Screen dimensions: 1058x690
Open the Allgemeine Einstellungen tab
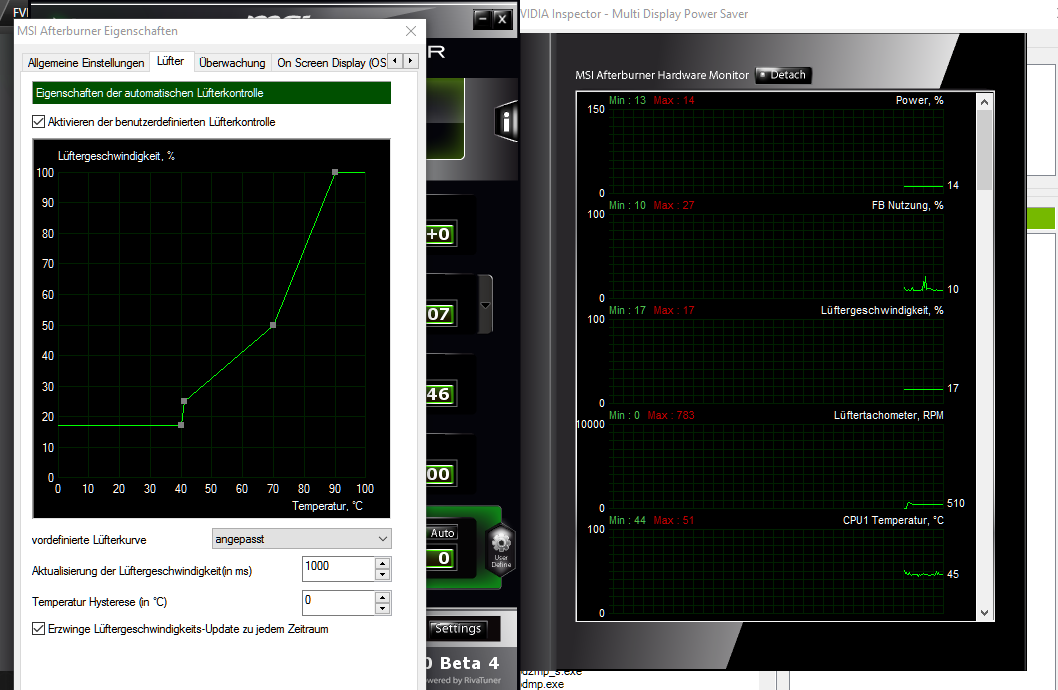click(86, 63)
